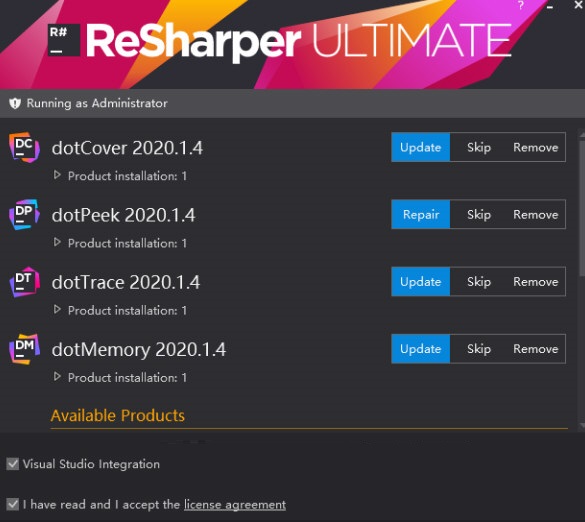Click the Running as Administrator text
This screenshot has width=585, height=522.
[97, 103]
